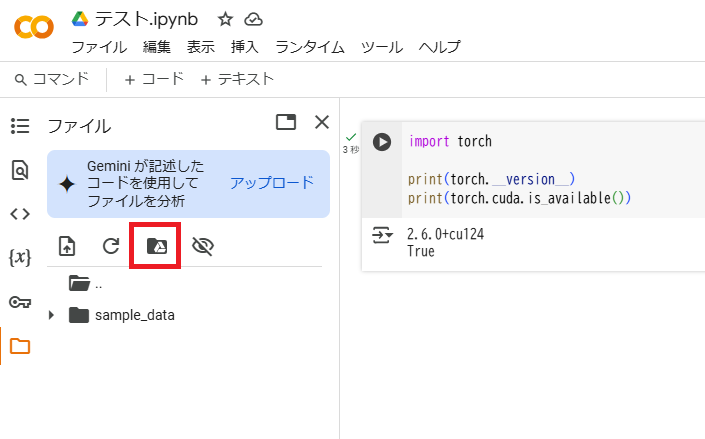Open the table of contents sidebar icon
Image resolution: width=705 pixels, height=439 pixels.
point(20,125)
